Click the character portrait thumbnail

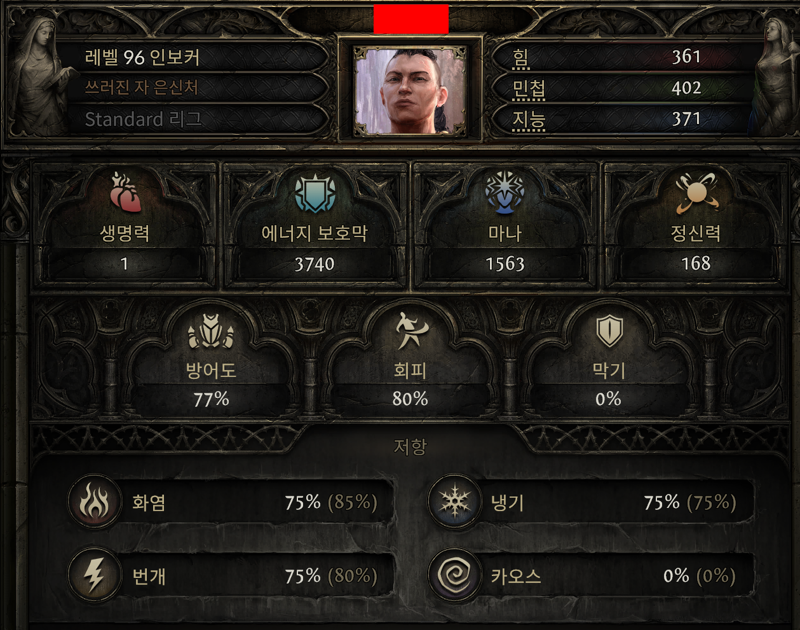tap(410, 91)
